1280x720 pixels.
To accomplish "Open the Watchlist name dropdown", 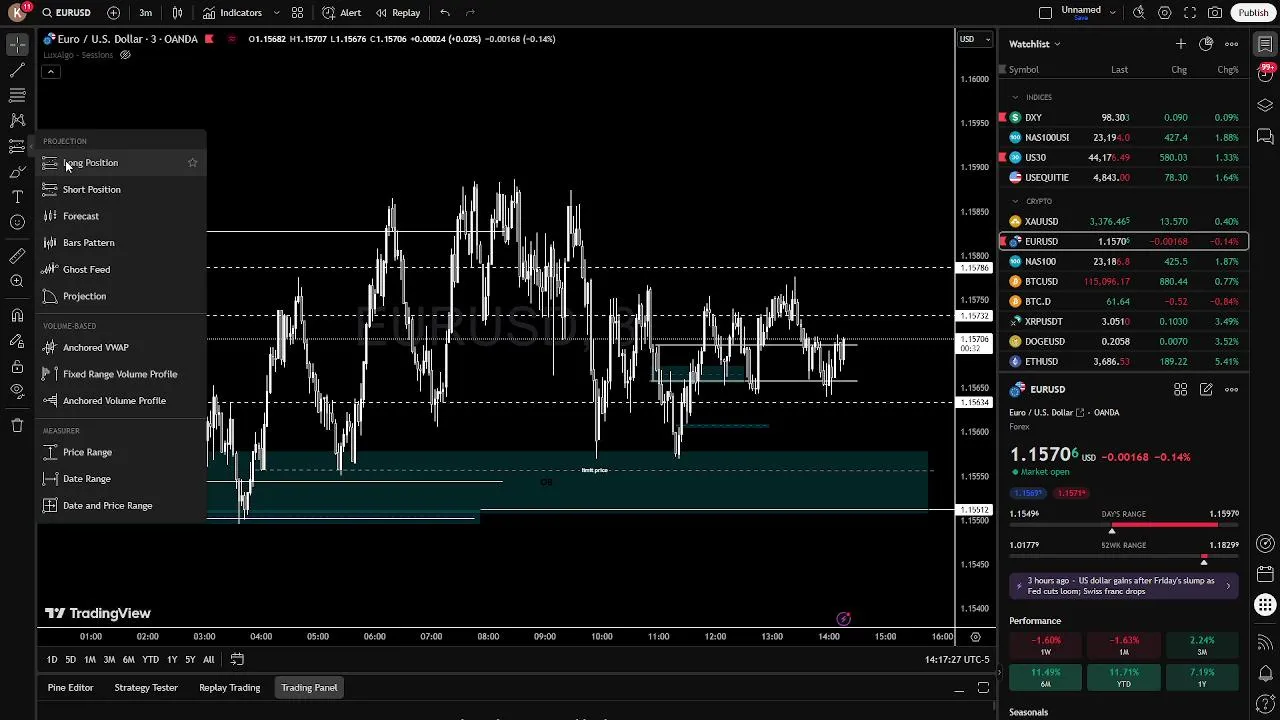I will point(1035,44).
